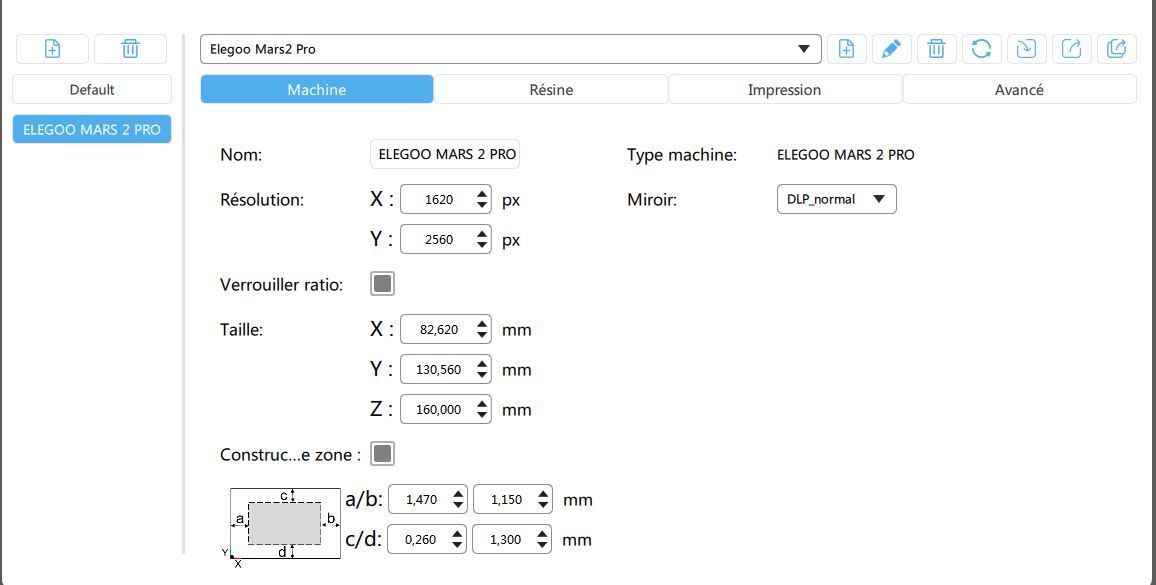Click the trash icon above the Default profile
The image size is (1156, 585).
(130, 49)
